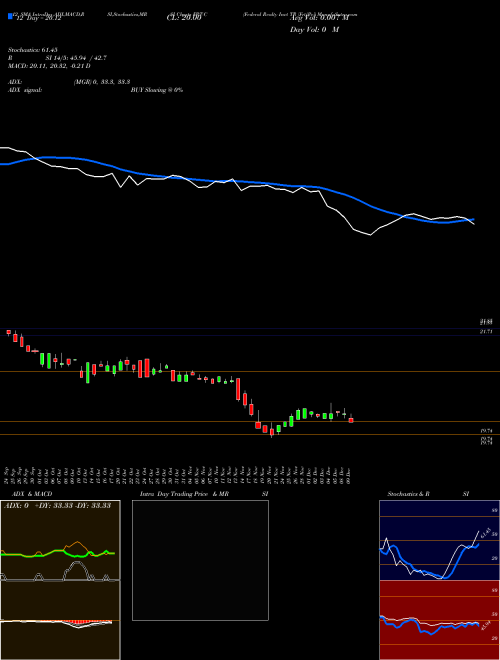Screen dimensions: 500x660
Task: Click the 'MACD: 20.11, 20.32, -0.21 D' line
Action: tap(49, 66)
